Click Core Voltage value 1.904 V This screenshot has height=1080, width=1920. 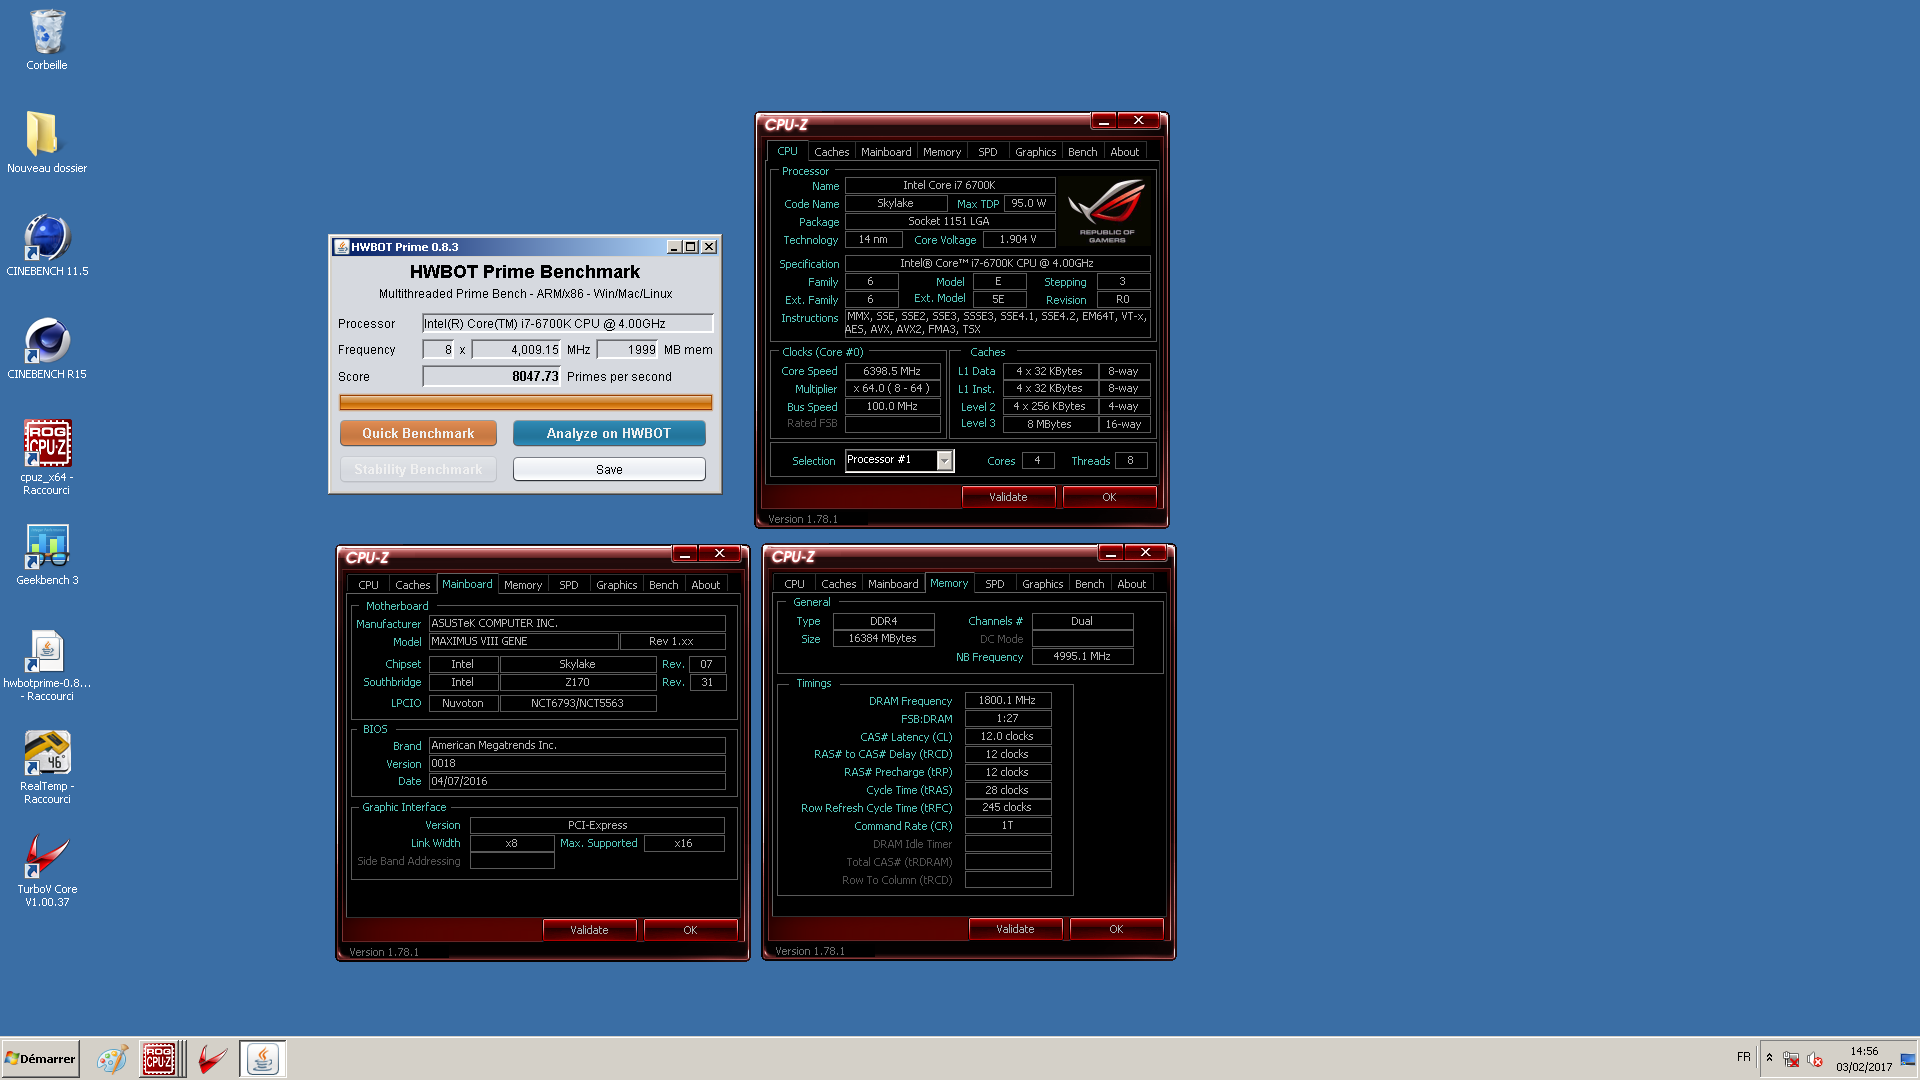click(1018, 239)
